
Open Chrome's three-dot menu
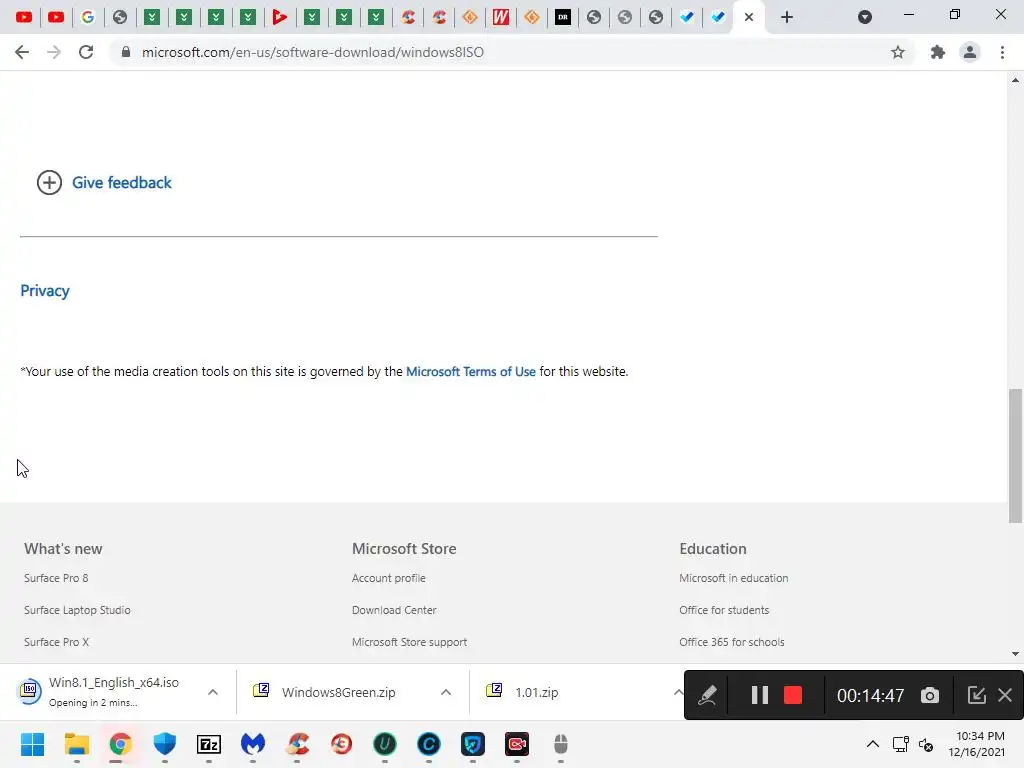[x=1002, y=52]
